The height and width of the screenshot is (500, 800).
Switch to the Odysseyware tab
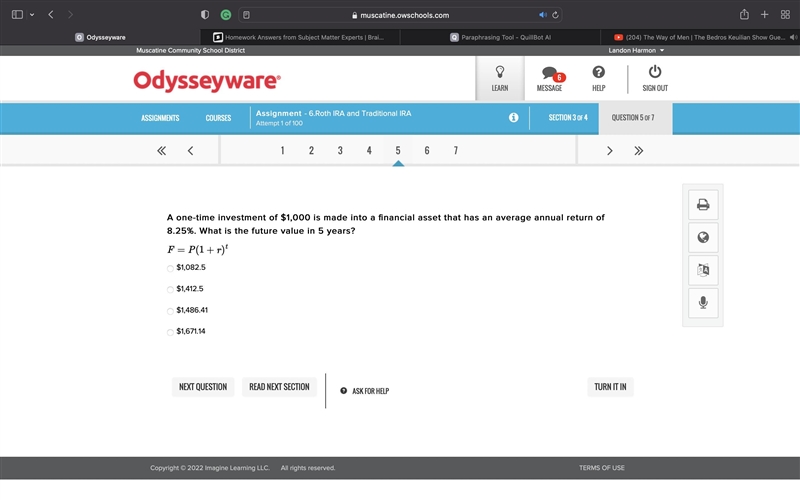[100, 37]
